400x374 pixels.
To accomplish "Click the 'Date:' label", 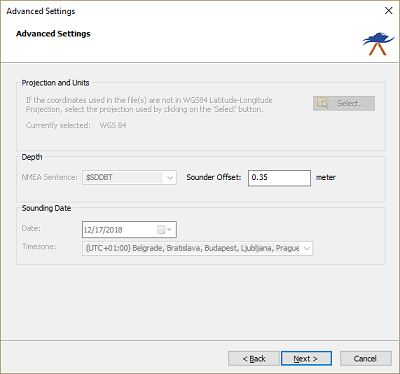I will click(31, 228).
